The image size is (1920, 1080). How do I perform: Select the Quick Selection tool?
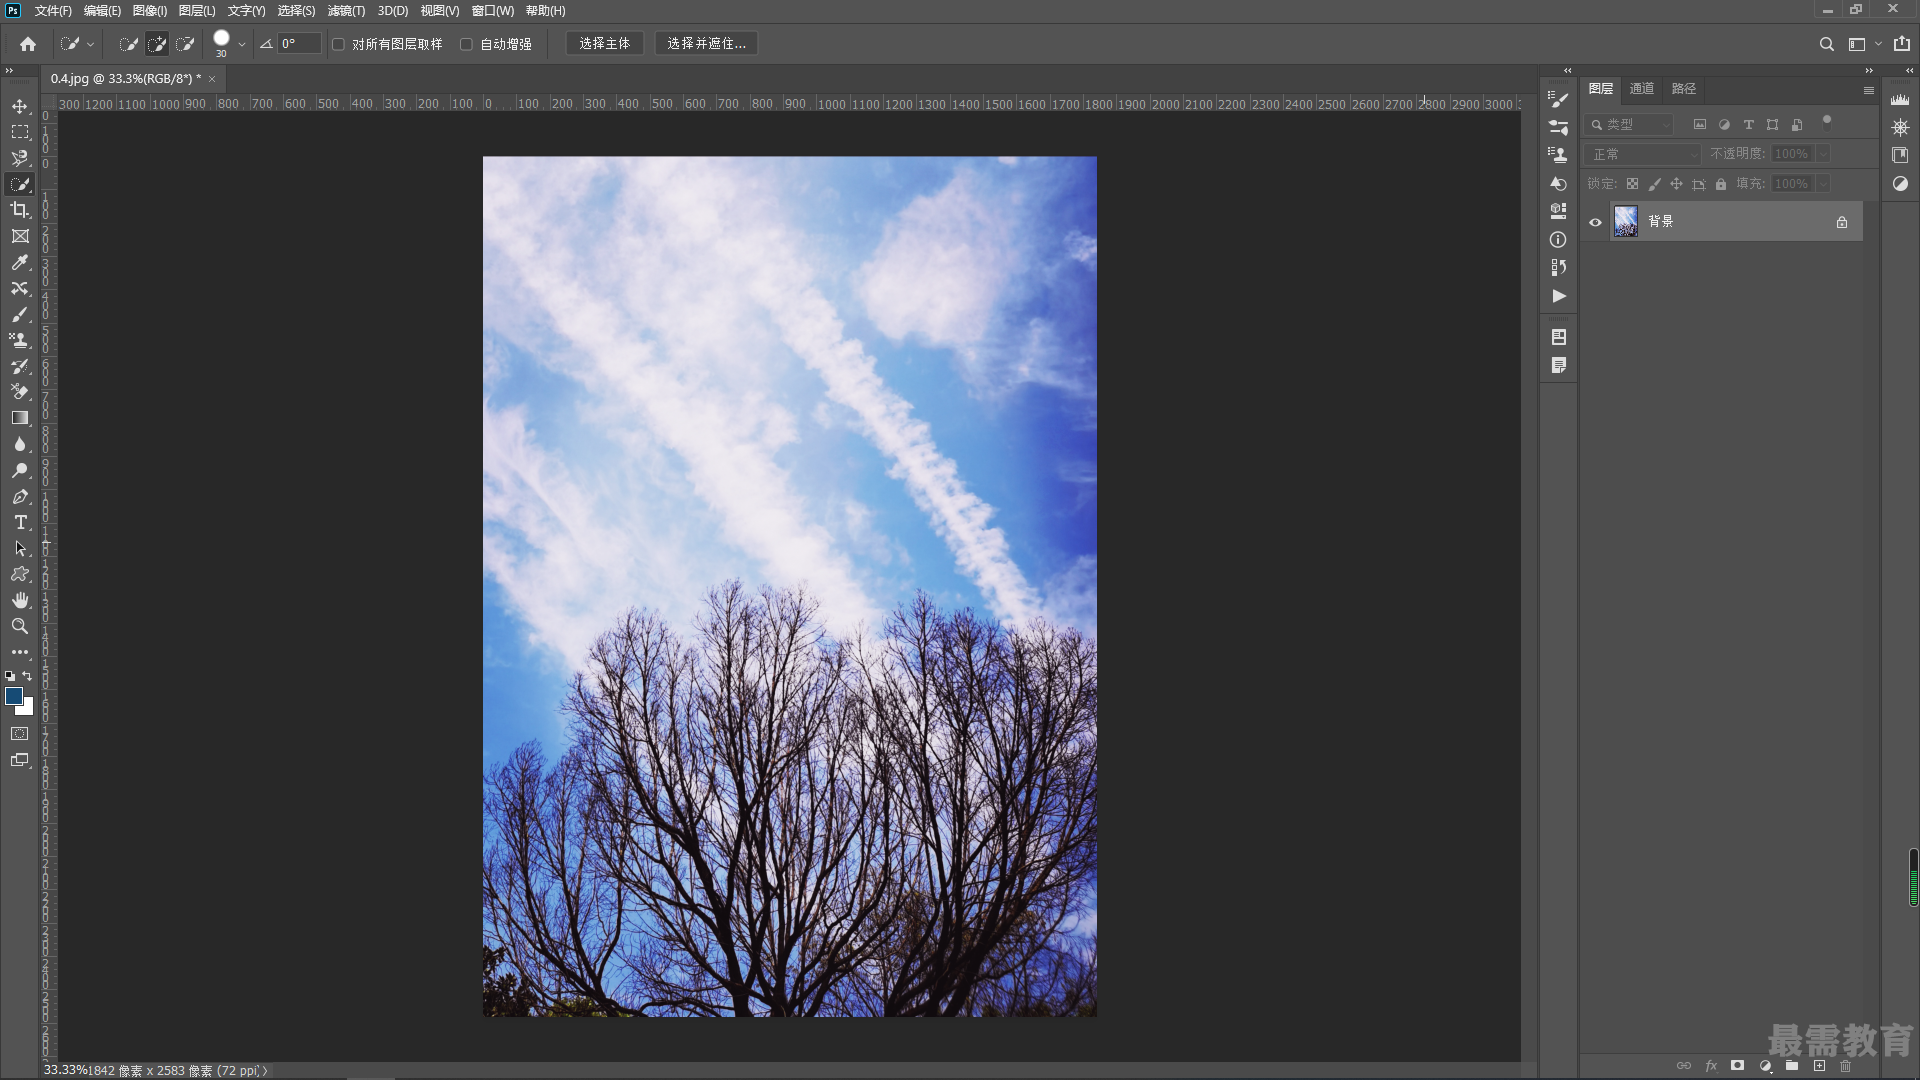coord(20,184)
